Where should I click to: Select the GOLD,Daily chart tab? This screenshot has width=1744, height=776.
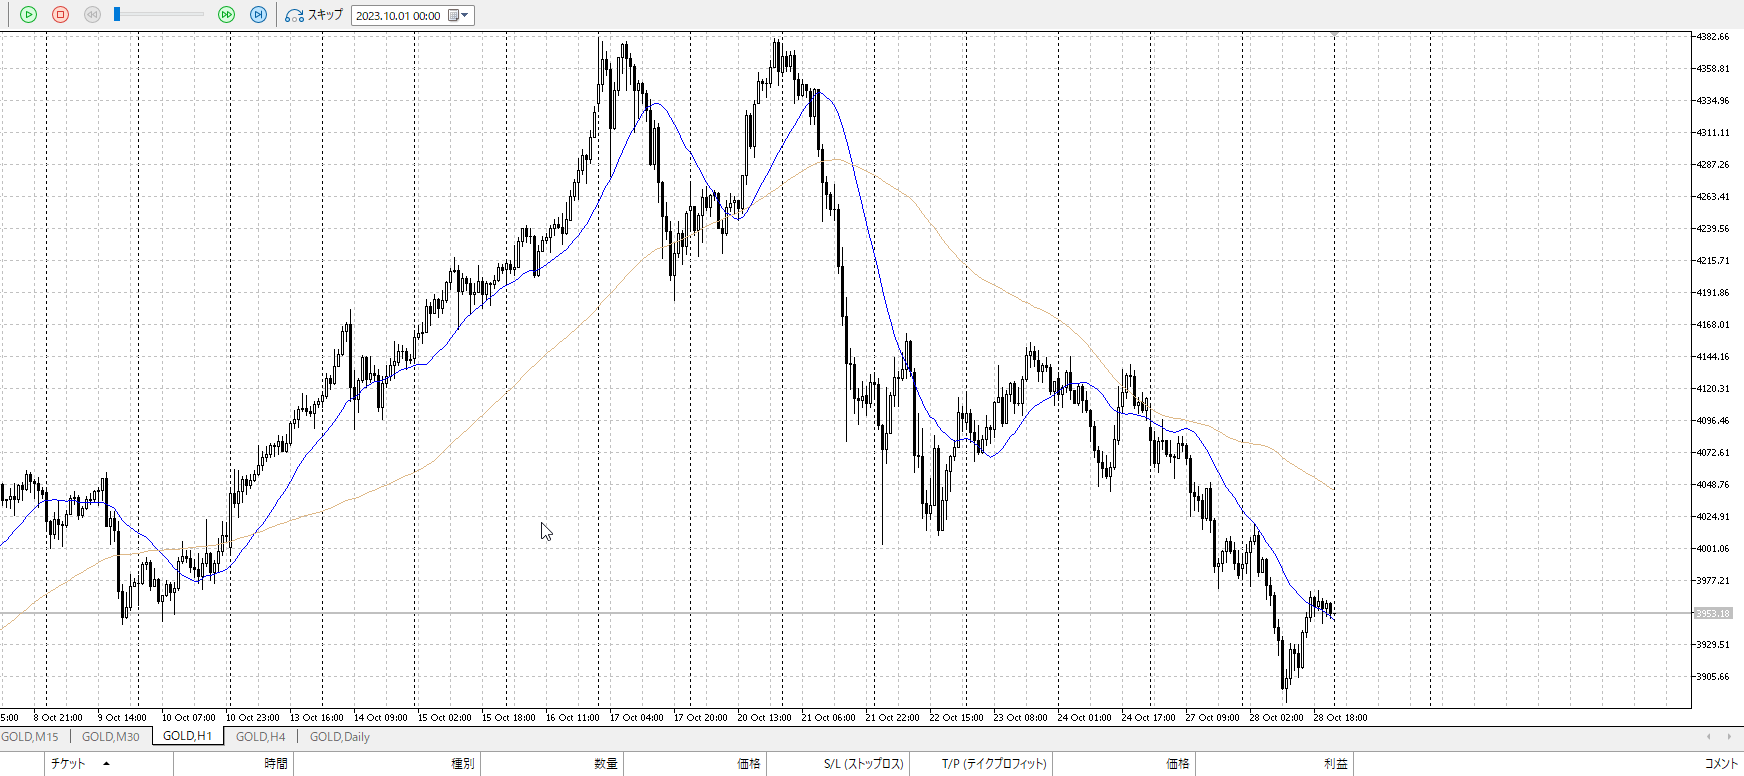(x=339, y=737)
